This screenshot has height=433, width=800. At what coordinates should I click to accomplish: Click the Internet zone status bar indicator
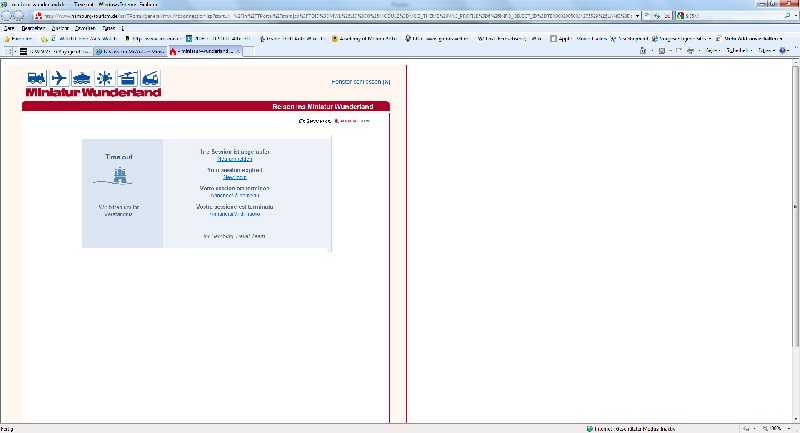[x=631, y=429]
